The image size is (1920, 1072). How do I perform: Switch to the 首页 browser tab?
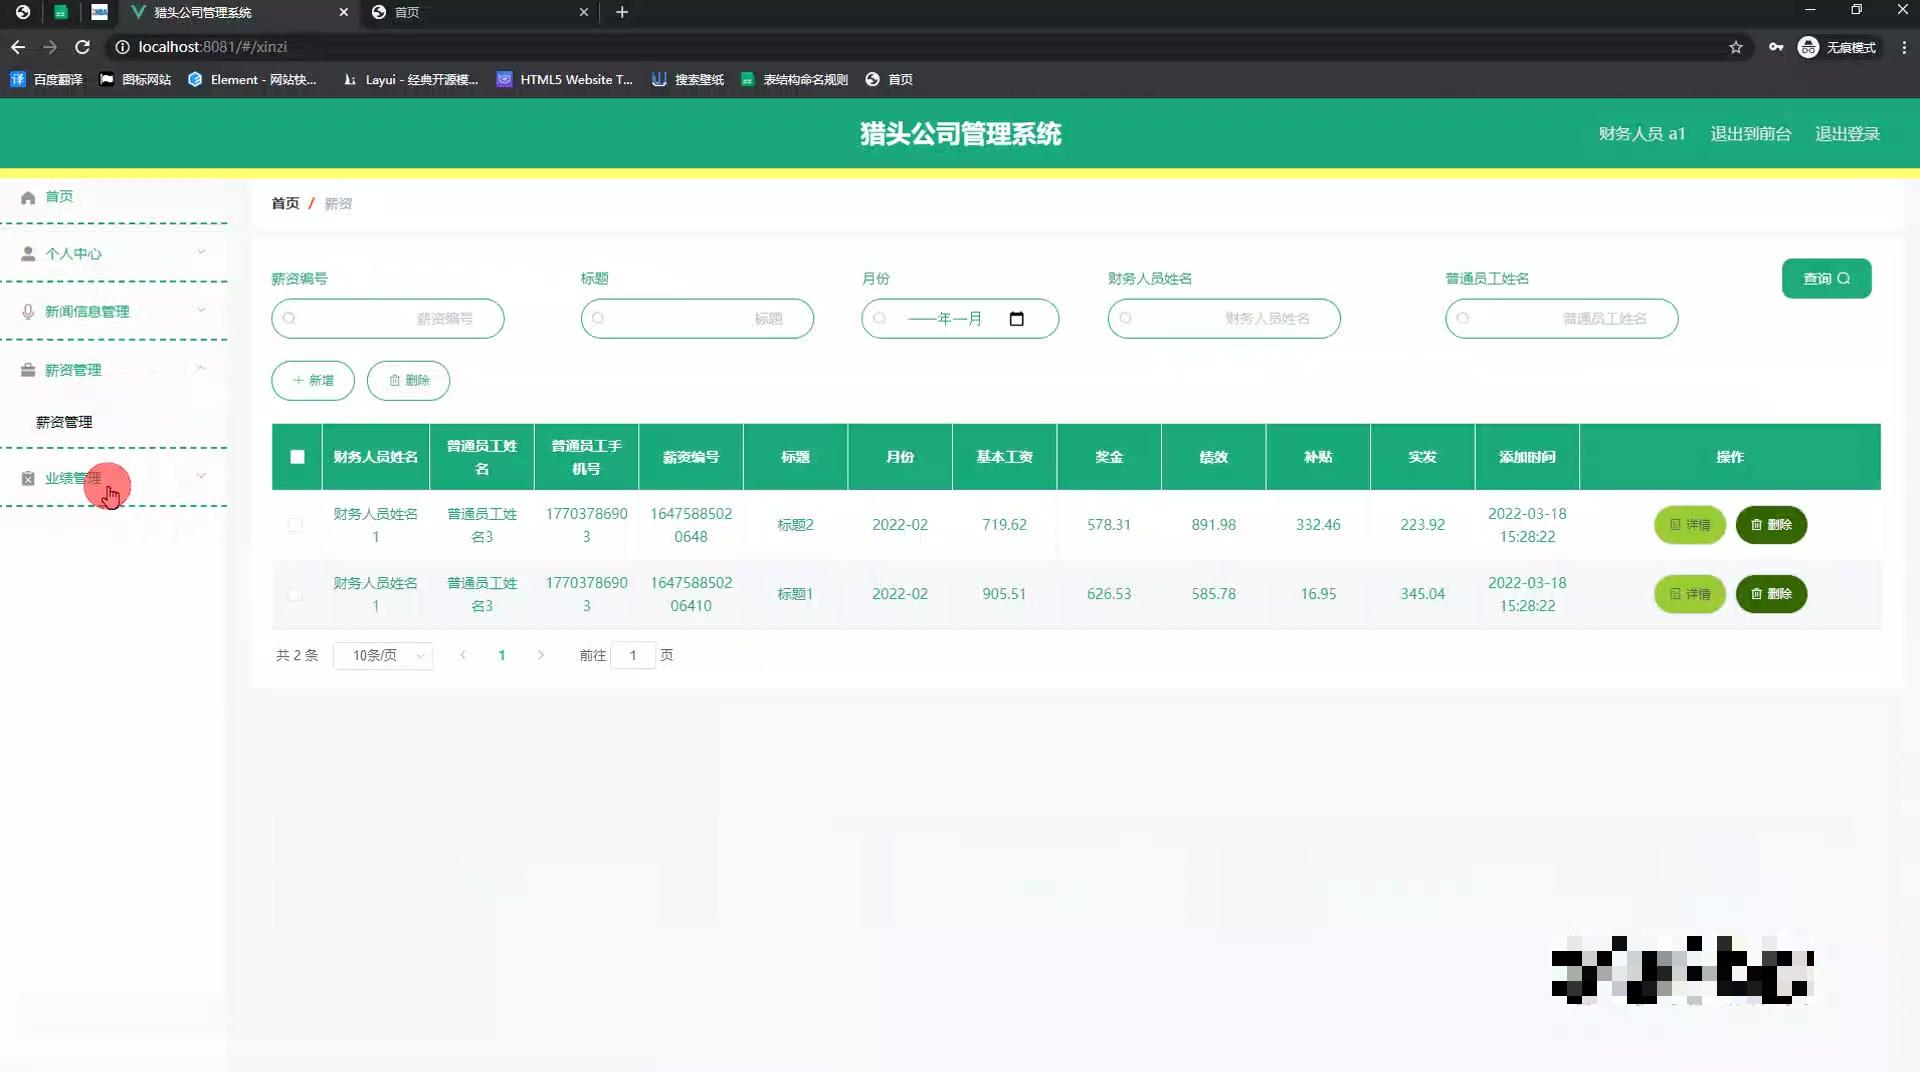click(480, 12)
